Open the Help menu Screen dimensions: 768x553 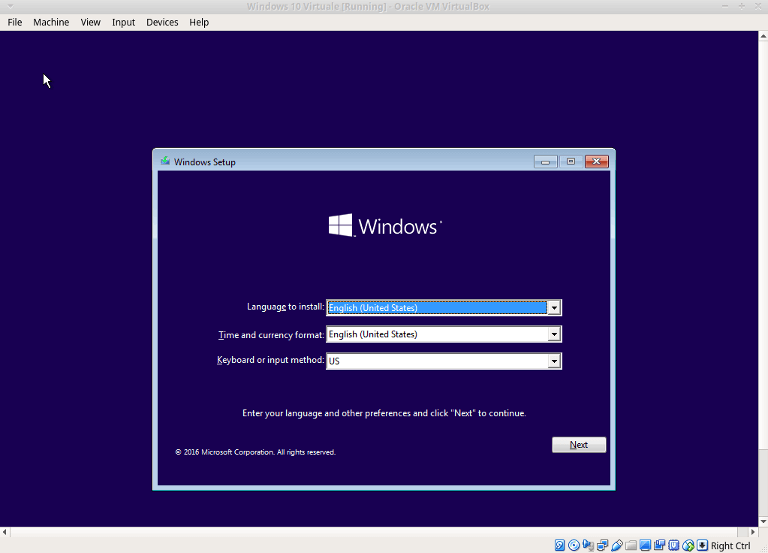pos(199,22)
